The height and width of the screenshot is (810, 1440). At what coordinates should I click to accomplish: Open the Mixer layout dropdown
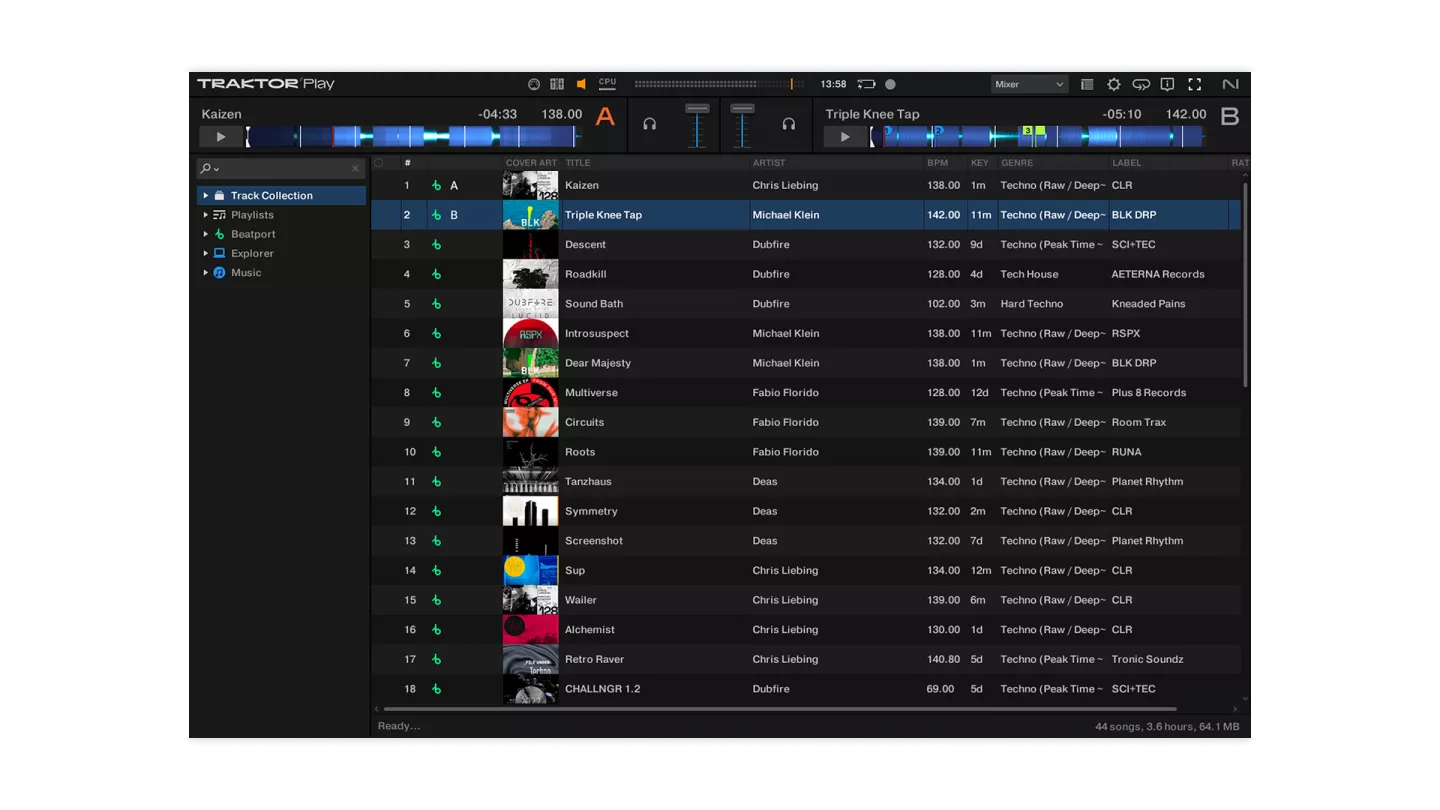click(x=1029, y=84)
